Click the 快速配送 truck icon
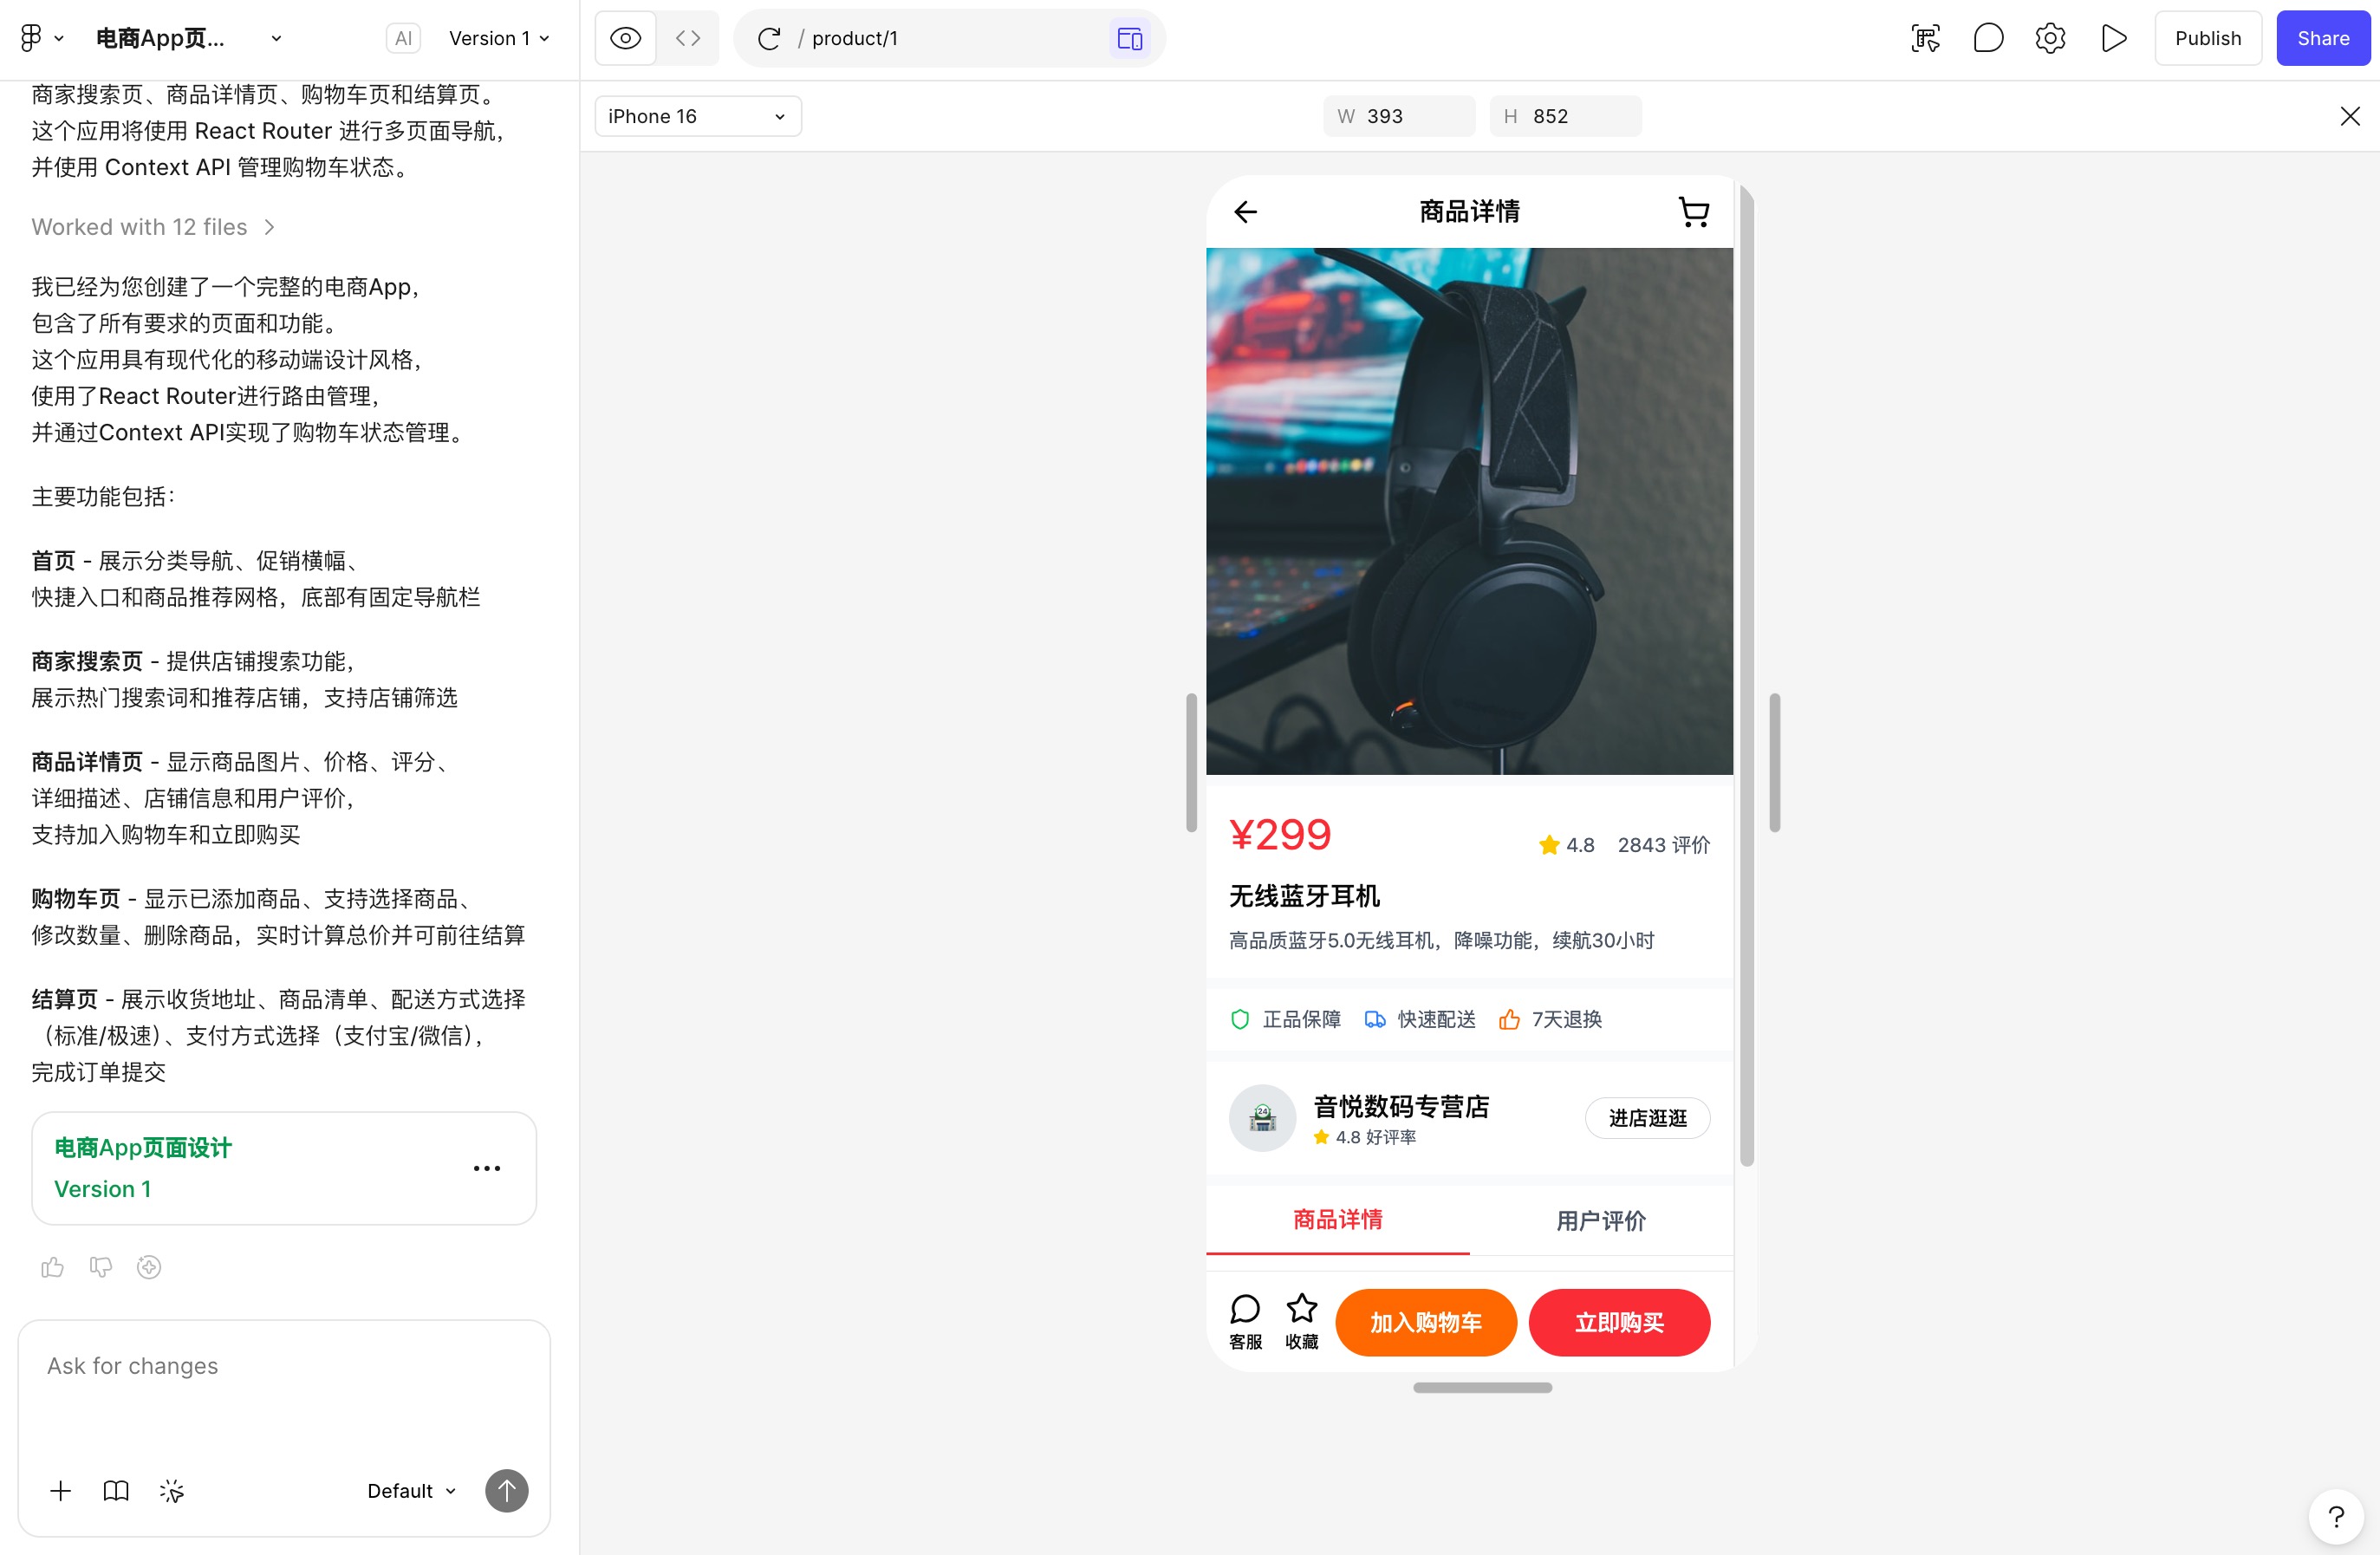 click(1375, 1019)
